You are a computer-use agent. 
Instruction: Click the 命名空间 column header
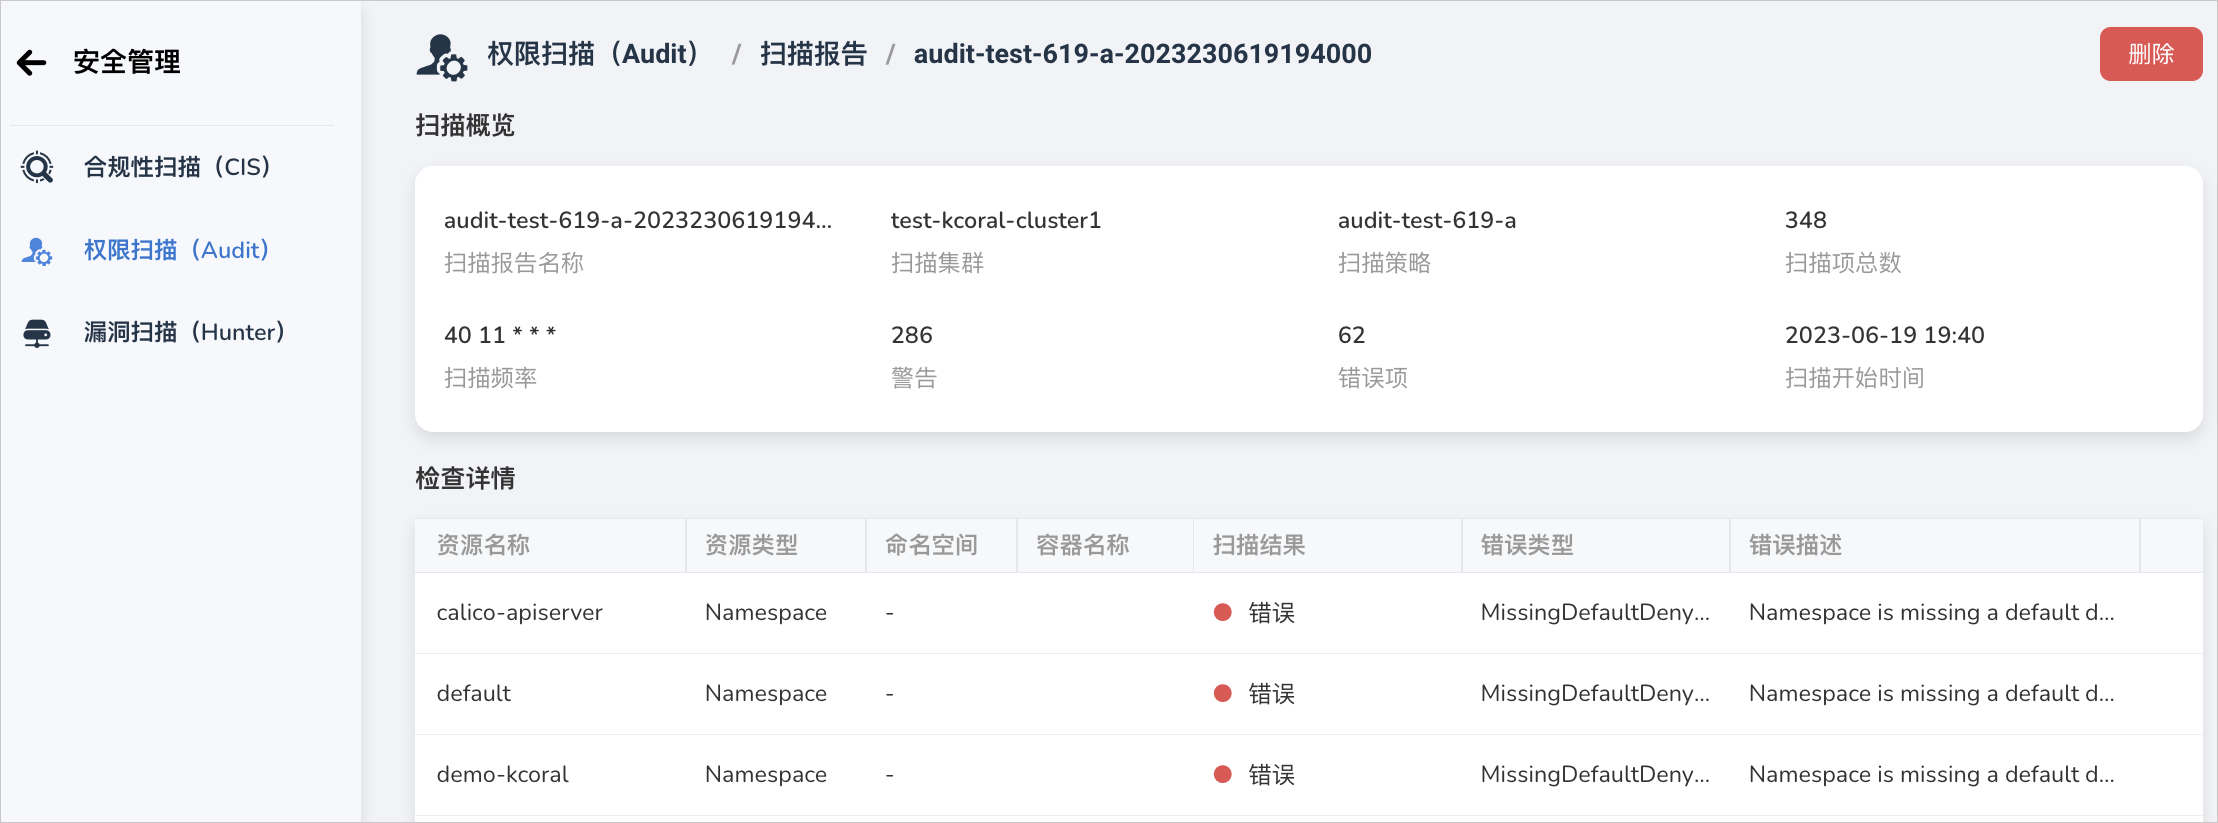[x=931, y=545]
